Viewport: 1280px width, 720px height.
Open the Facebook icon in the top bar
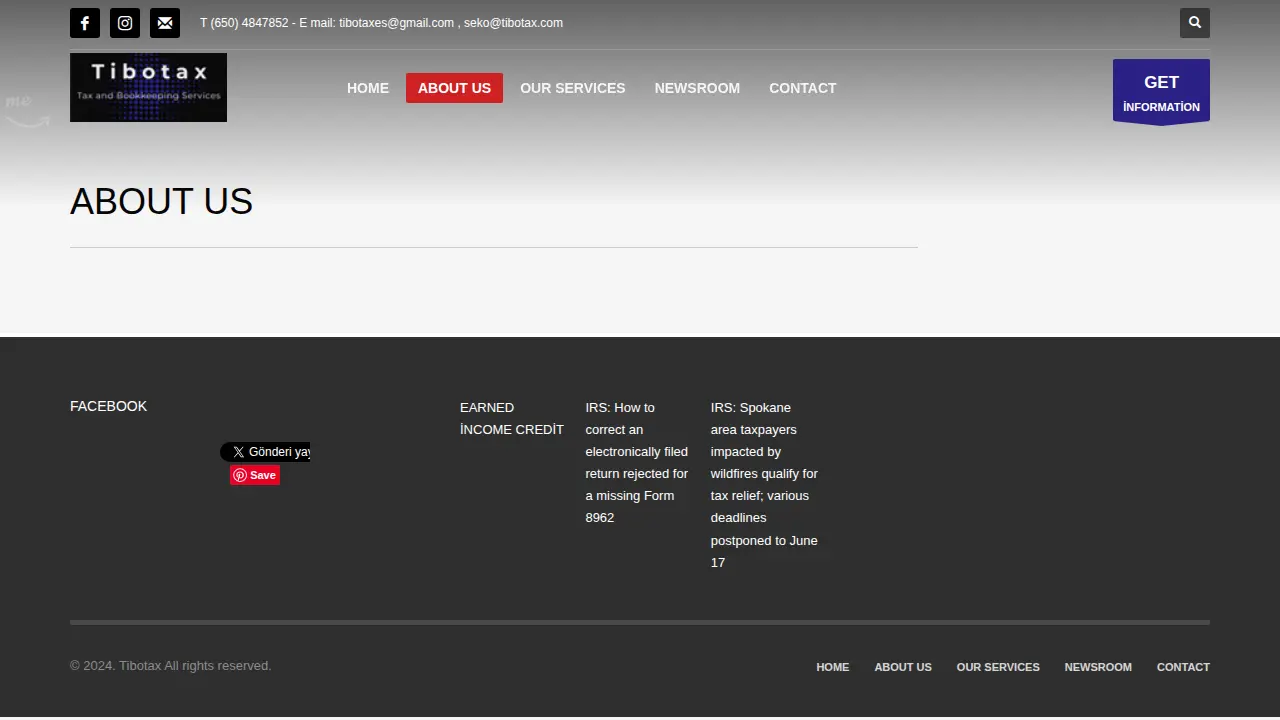(85, 23)
